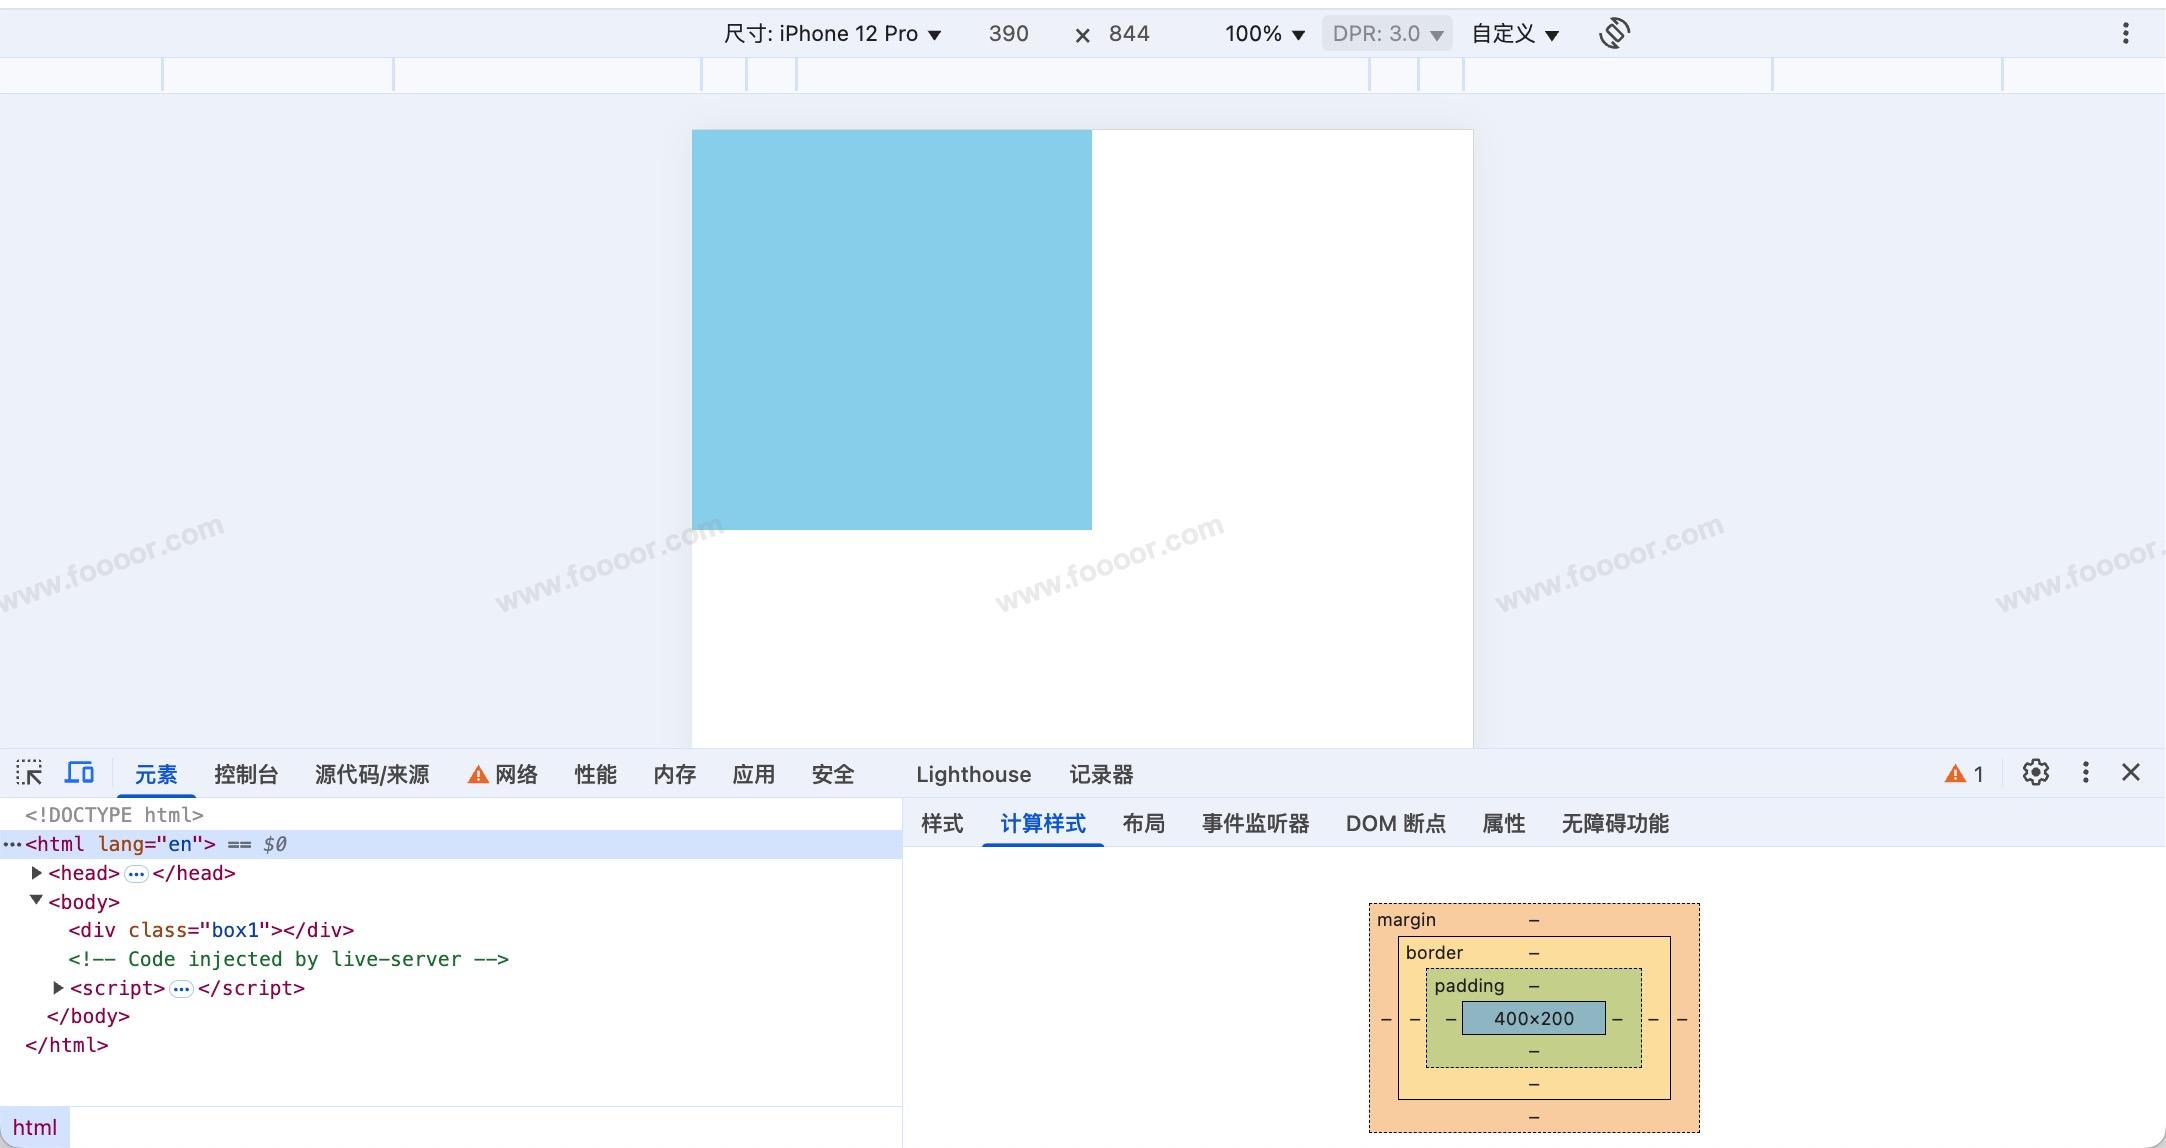The width and height of the screenshot is (2166, 1148).
Task: Open the iPhone 12 Pro device dropdown
Action: 832,34
